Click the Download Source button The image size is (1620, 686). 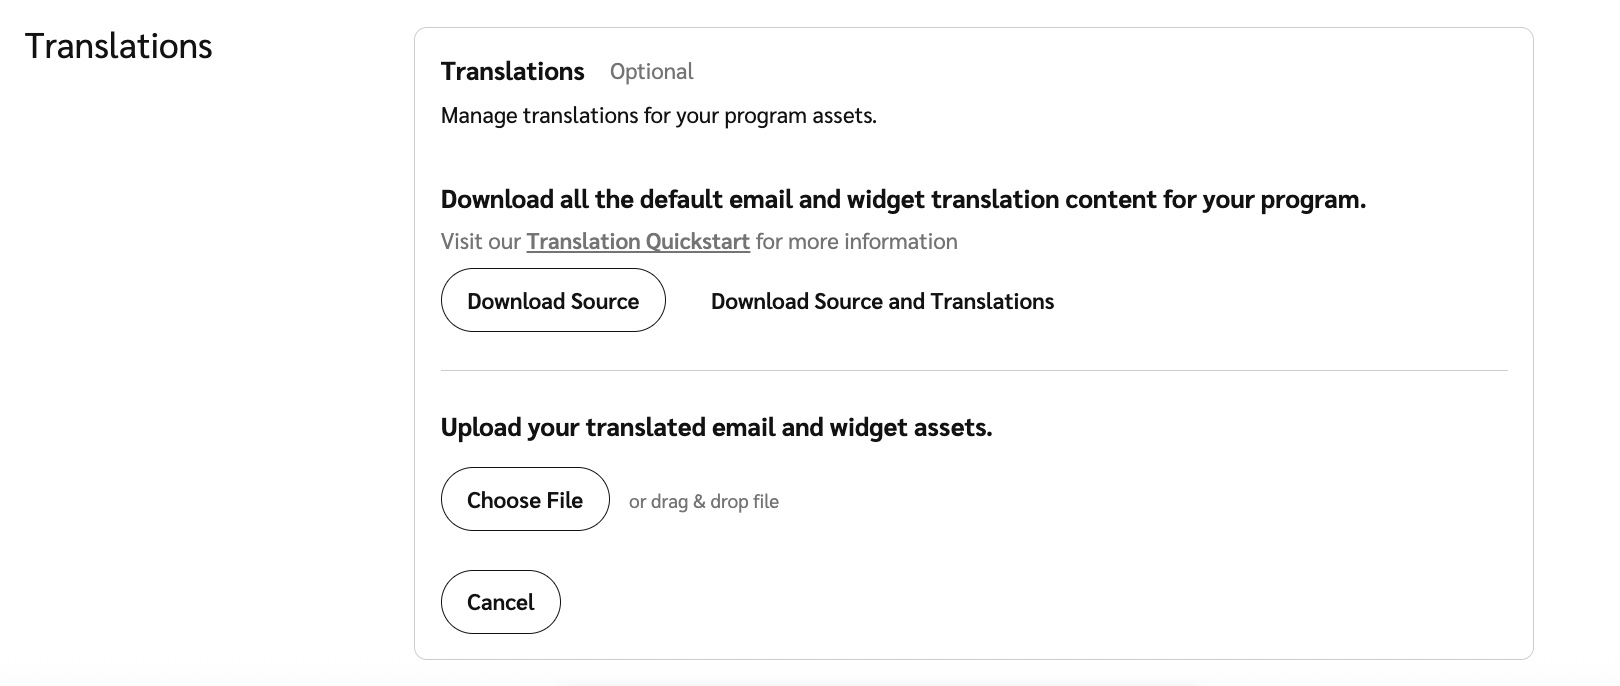553,301
